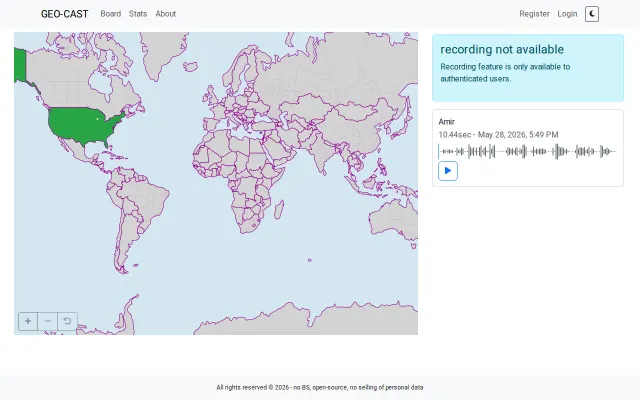Reset the map view
The image size is (640, 400).
pos(67,321)
